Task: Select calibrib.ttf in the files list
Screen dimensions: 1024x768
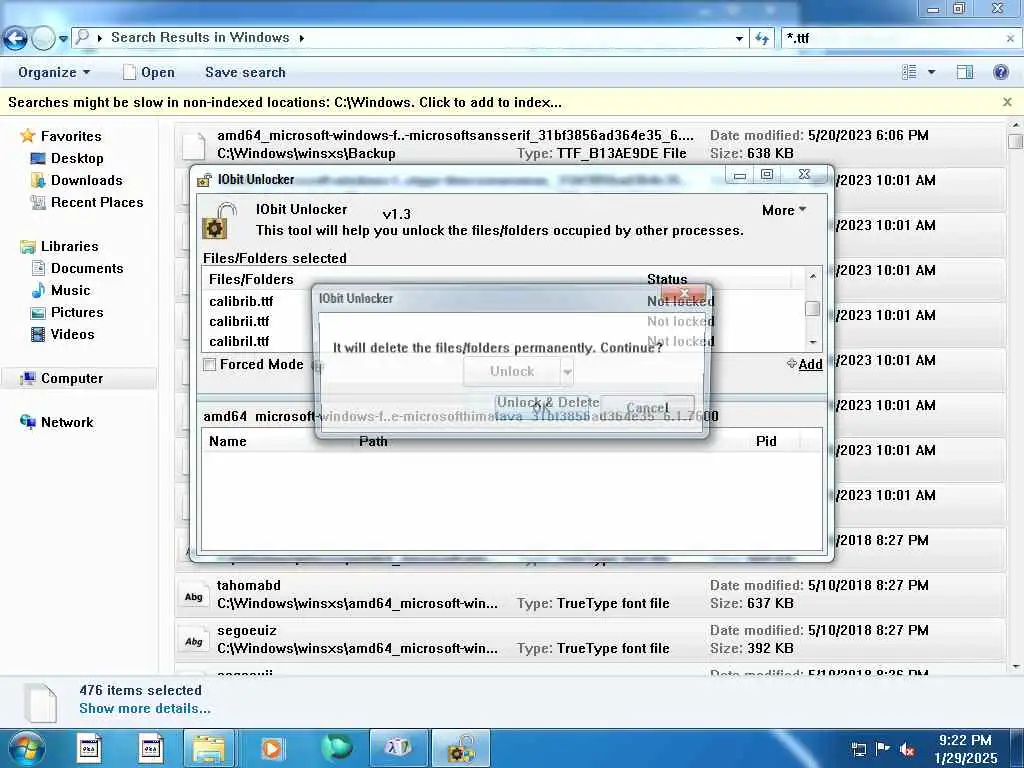Action: [241, 302]
